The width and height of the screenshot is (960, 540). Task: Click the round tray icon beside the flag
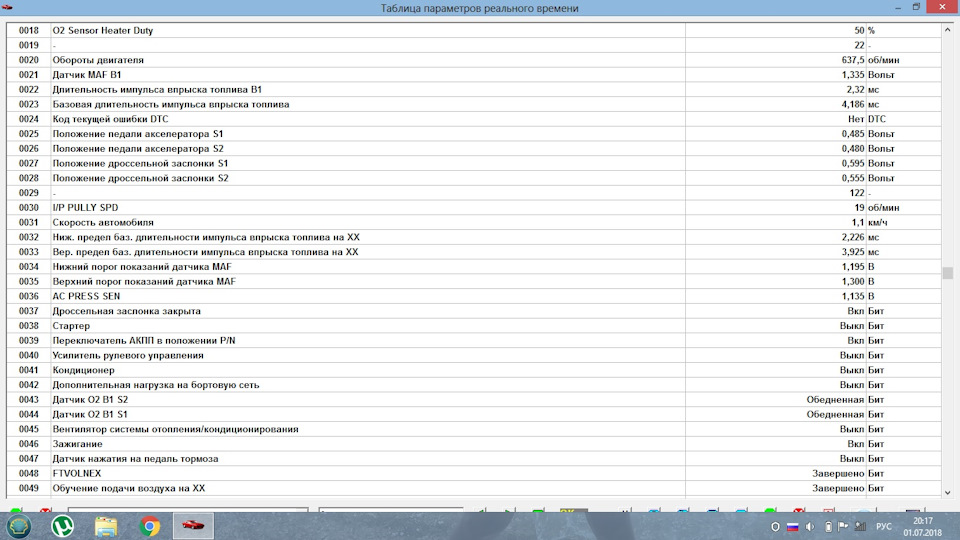pos(775,527)
